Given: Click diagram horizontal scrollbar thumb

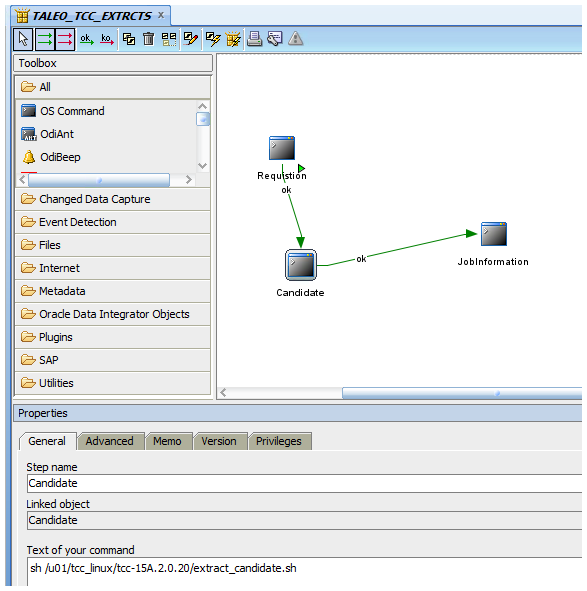Looking at the screenshot, I should point(462,393).
